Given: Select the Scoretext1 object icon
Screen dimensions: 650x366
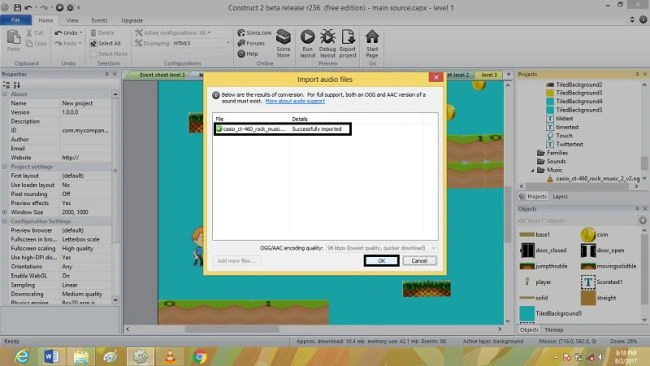Looking at the screenshot, I should [x=588, y=282].
